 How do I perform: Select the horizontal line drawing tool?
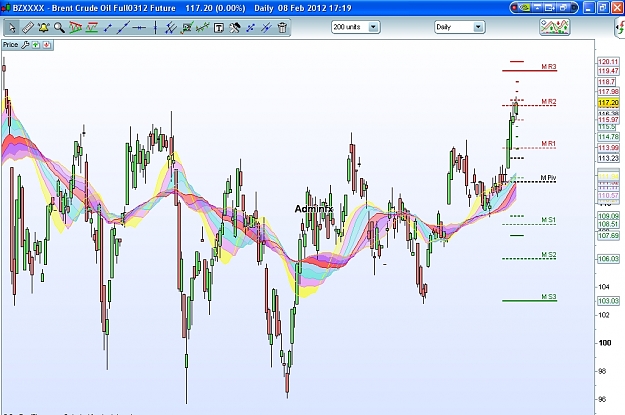(139, 28)
